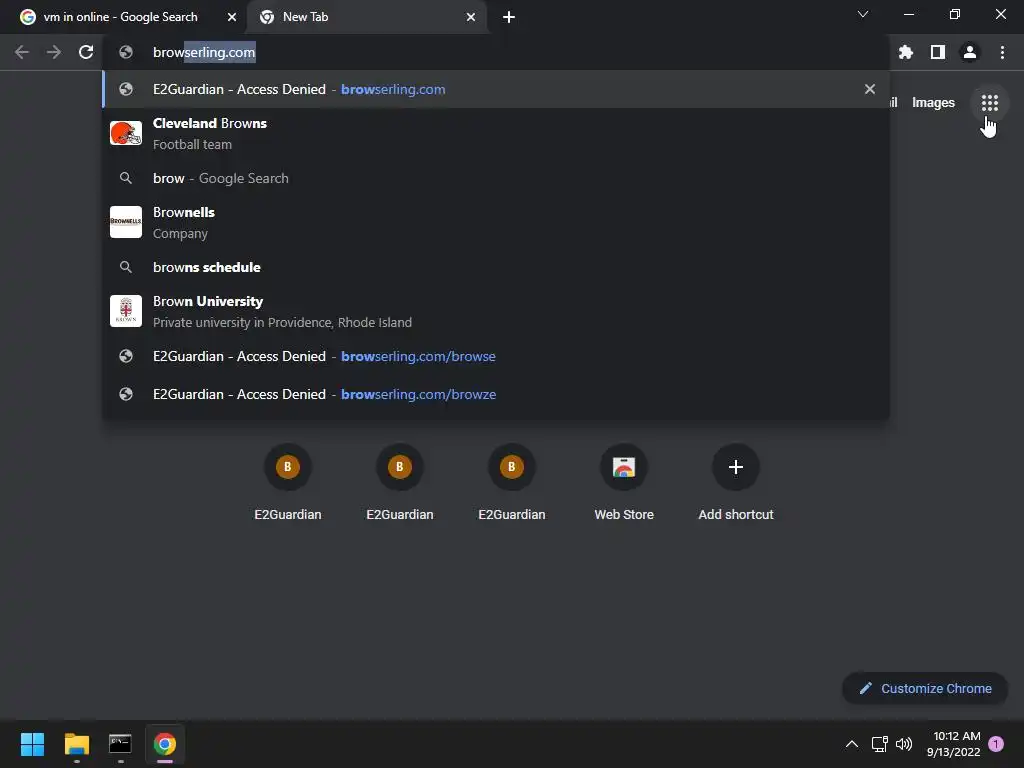Open the command prompt taskbar icon
This screenshot has width=1024, height=768.
click(120, 744)
